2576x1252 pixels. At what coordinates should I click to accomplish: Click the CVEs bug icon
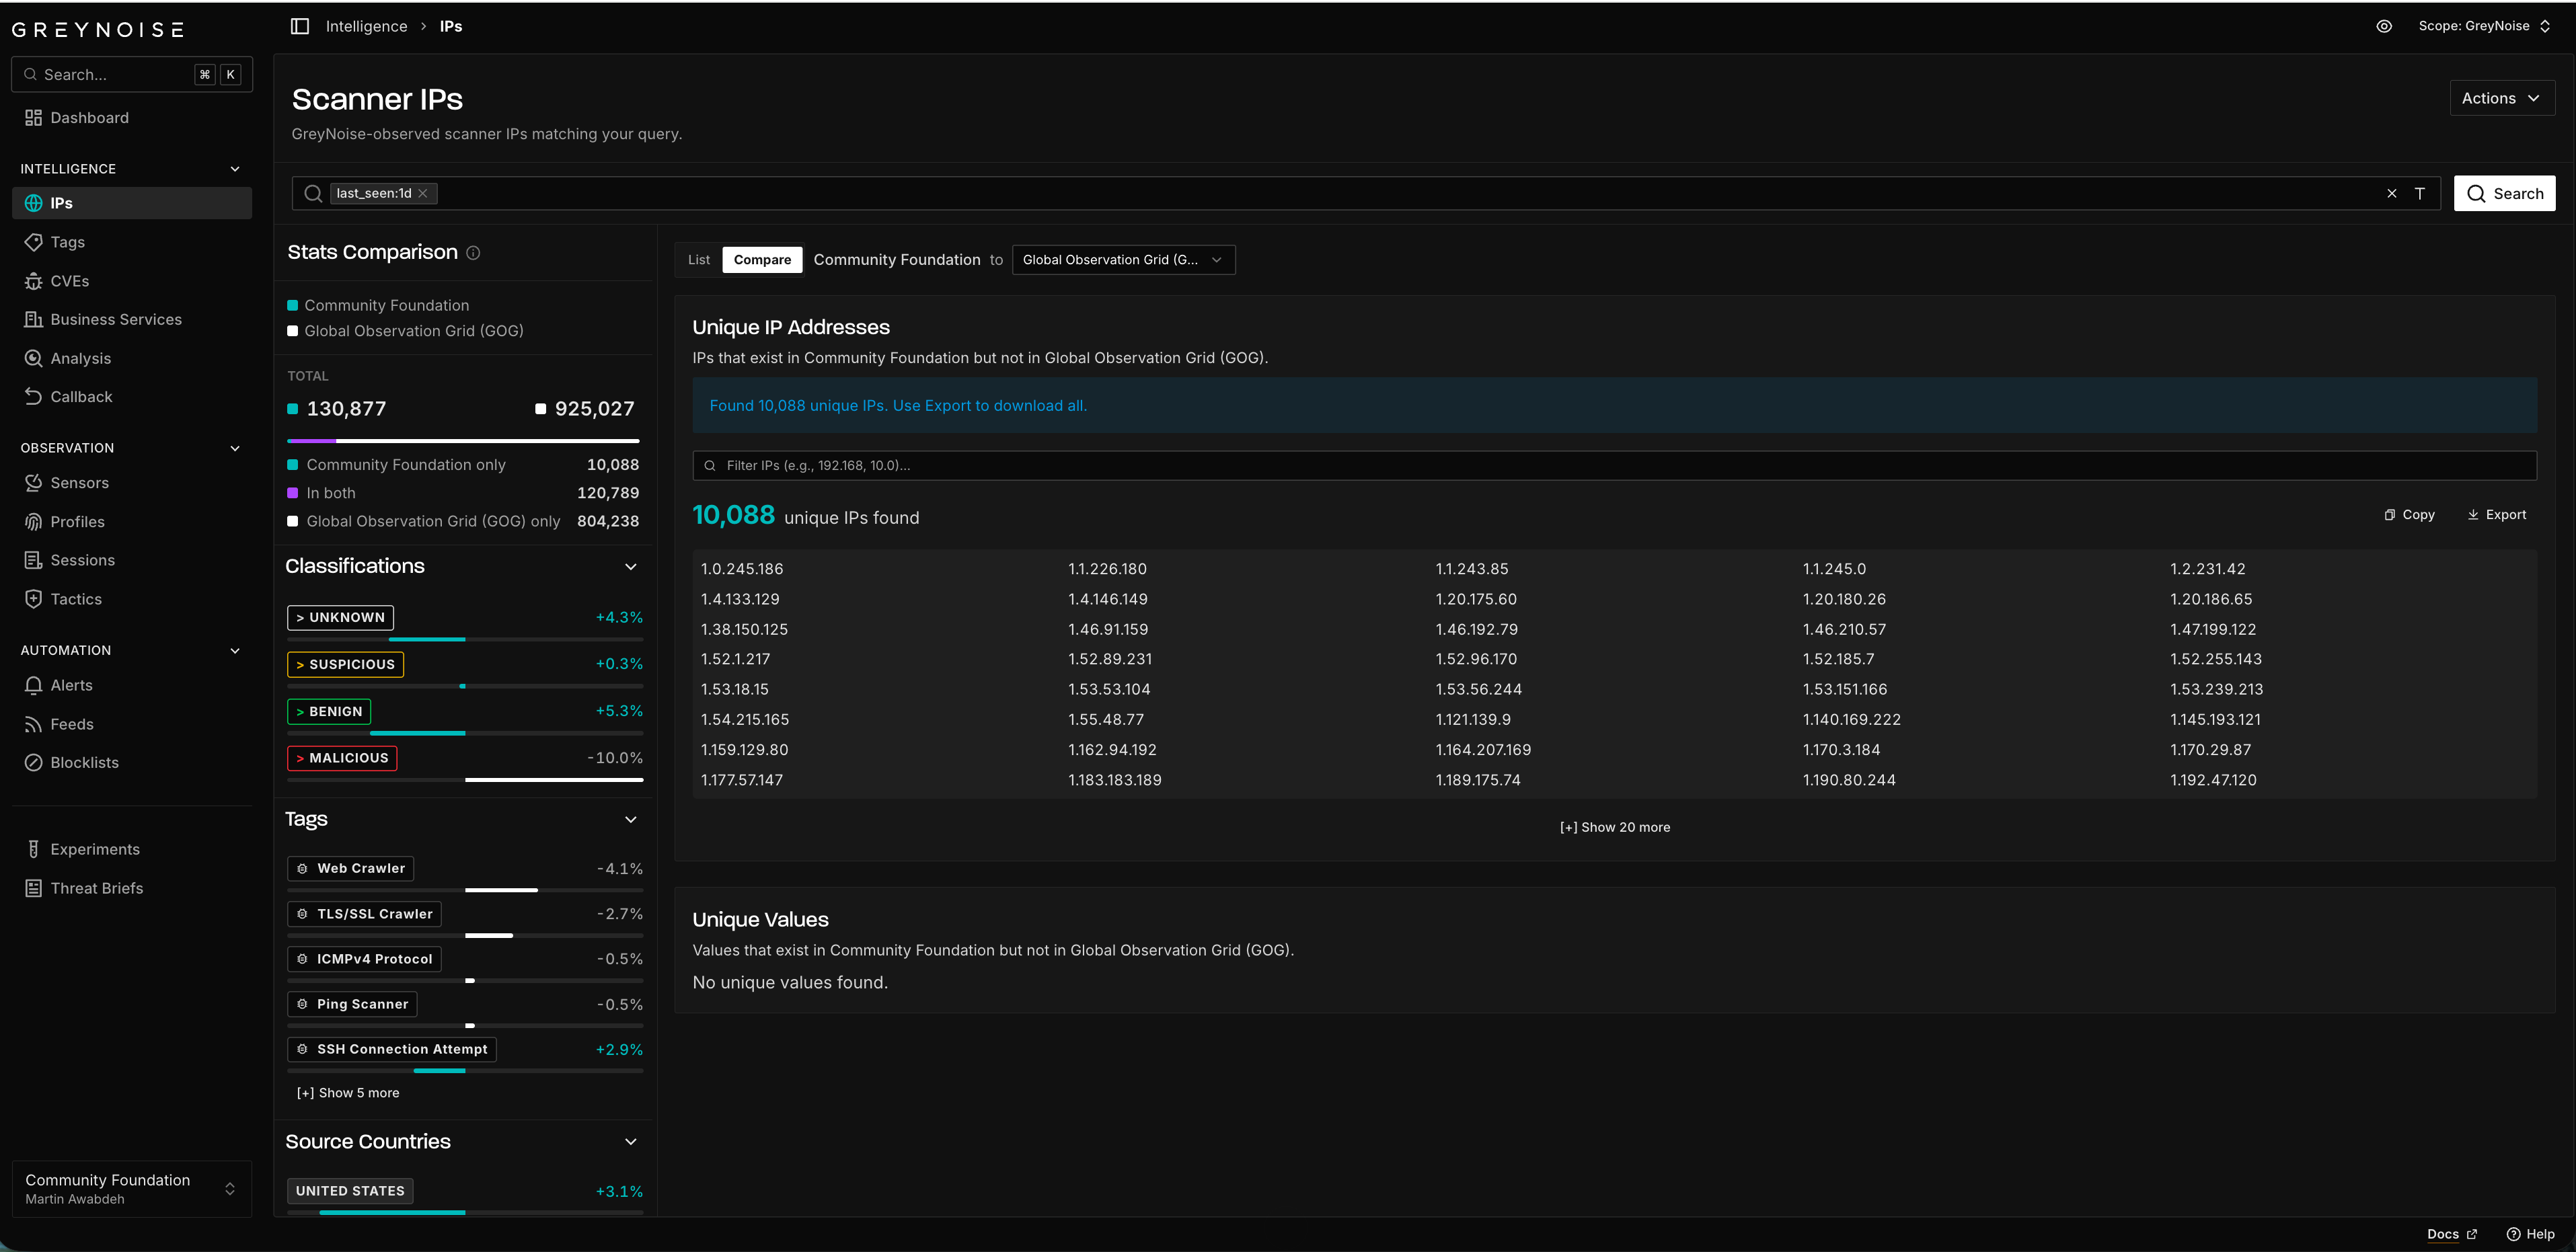(x=33, y=281)
